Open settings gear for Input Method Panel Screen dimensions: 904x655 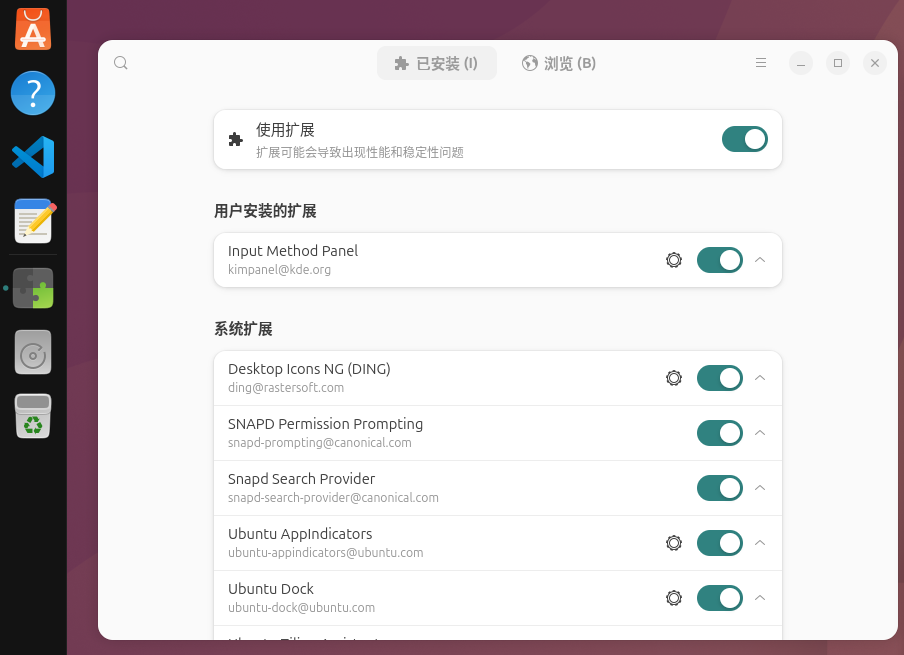(673, 260)
